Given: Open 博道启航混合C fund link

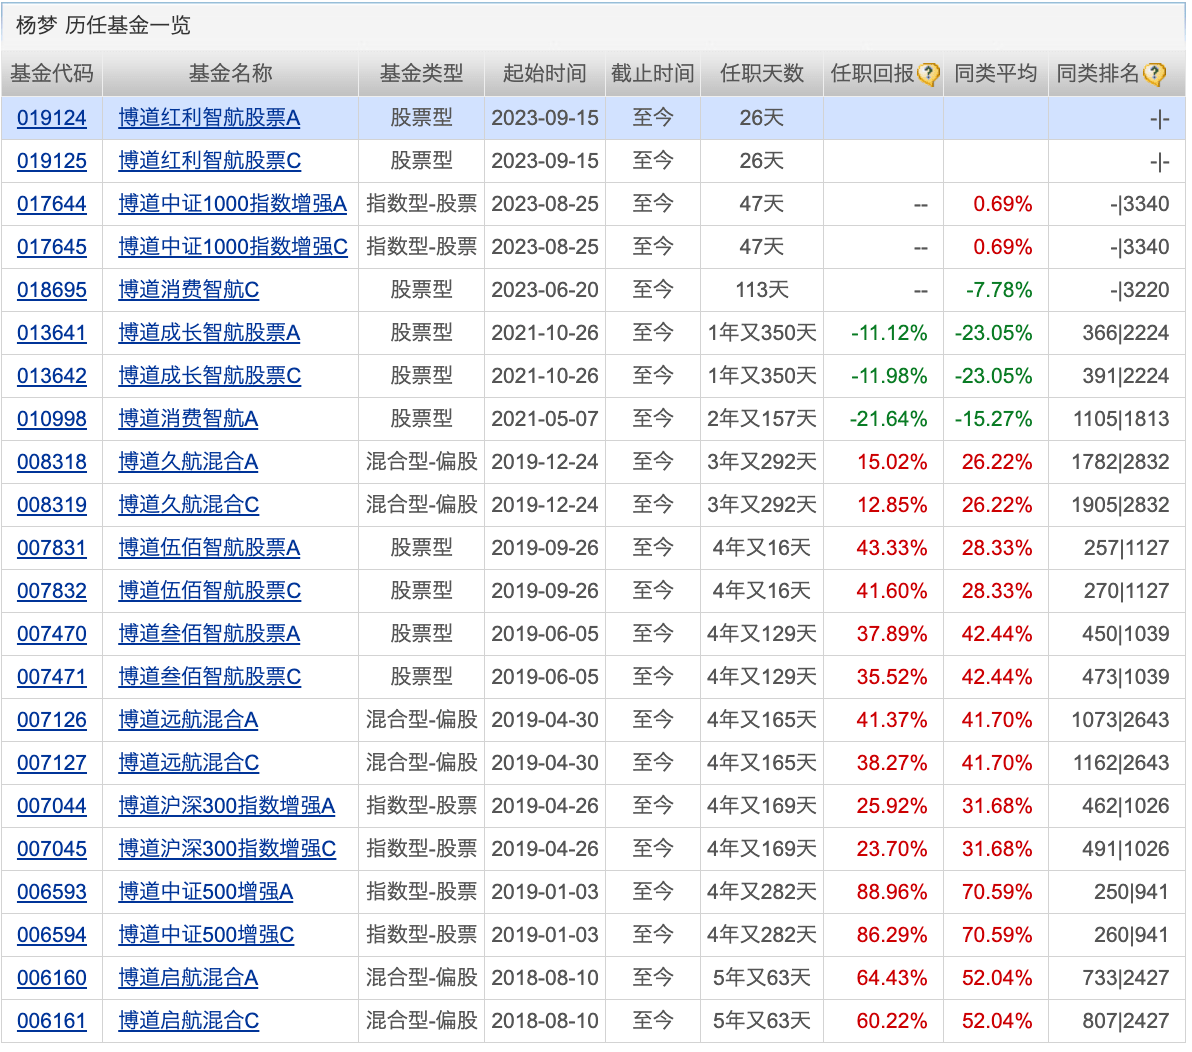Looking at the screenshot, I should pyautogui.click(x=188, y=1021).
